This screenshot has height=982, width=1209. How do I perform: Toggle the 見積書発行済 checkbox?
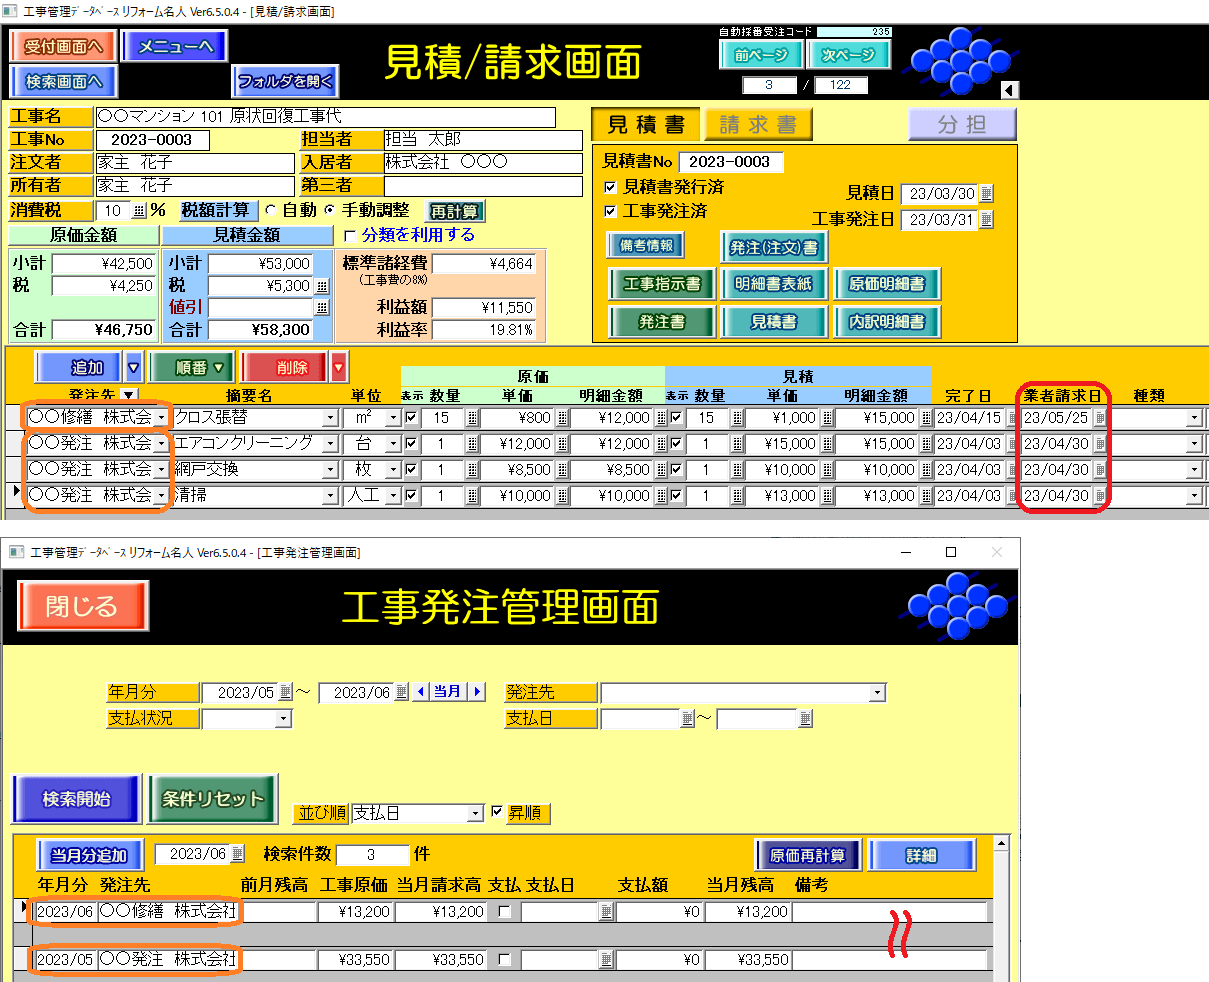(x=610, y=187)
